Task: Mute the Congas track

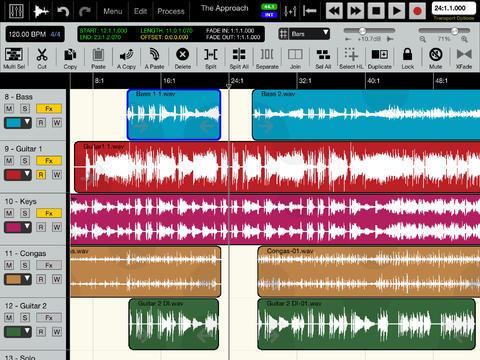Action: tap(9, 265)
